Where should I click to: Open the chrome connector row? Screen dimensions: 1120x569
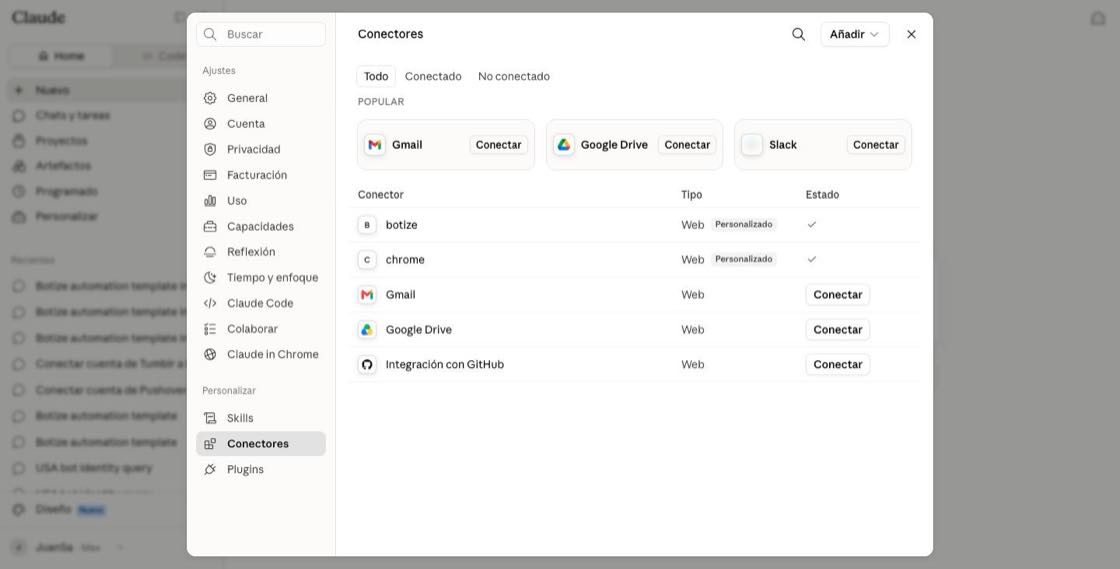(x=634, y=260)
